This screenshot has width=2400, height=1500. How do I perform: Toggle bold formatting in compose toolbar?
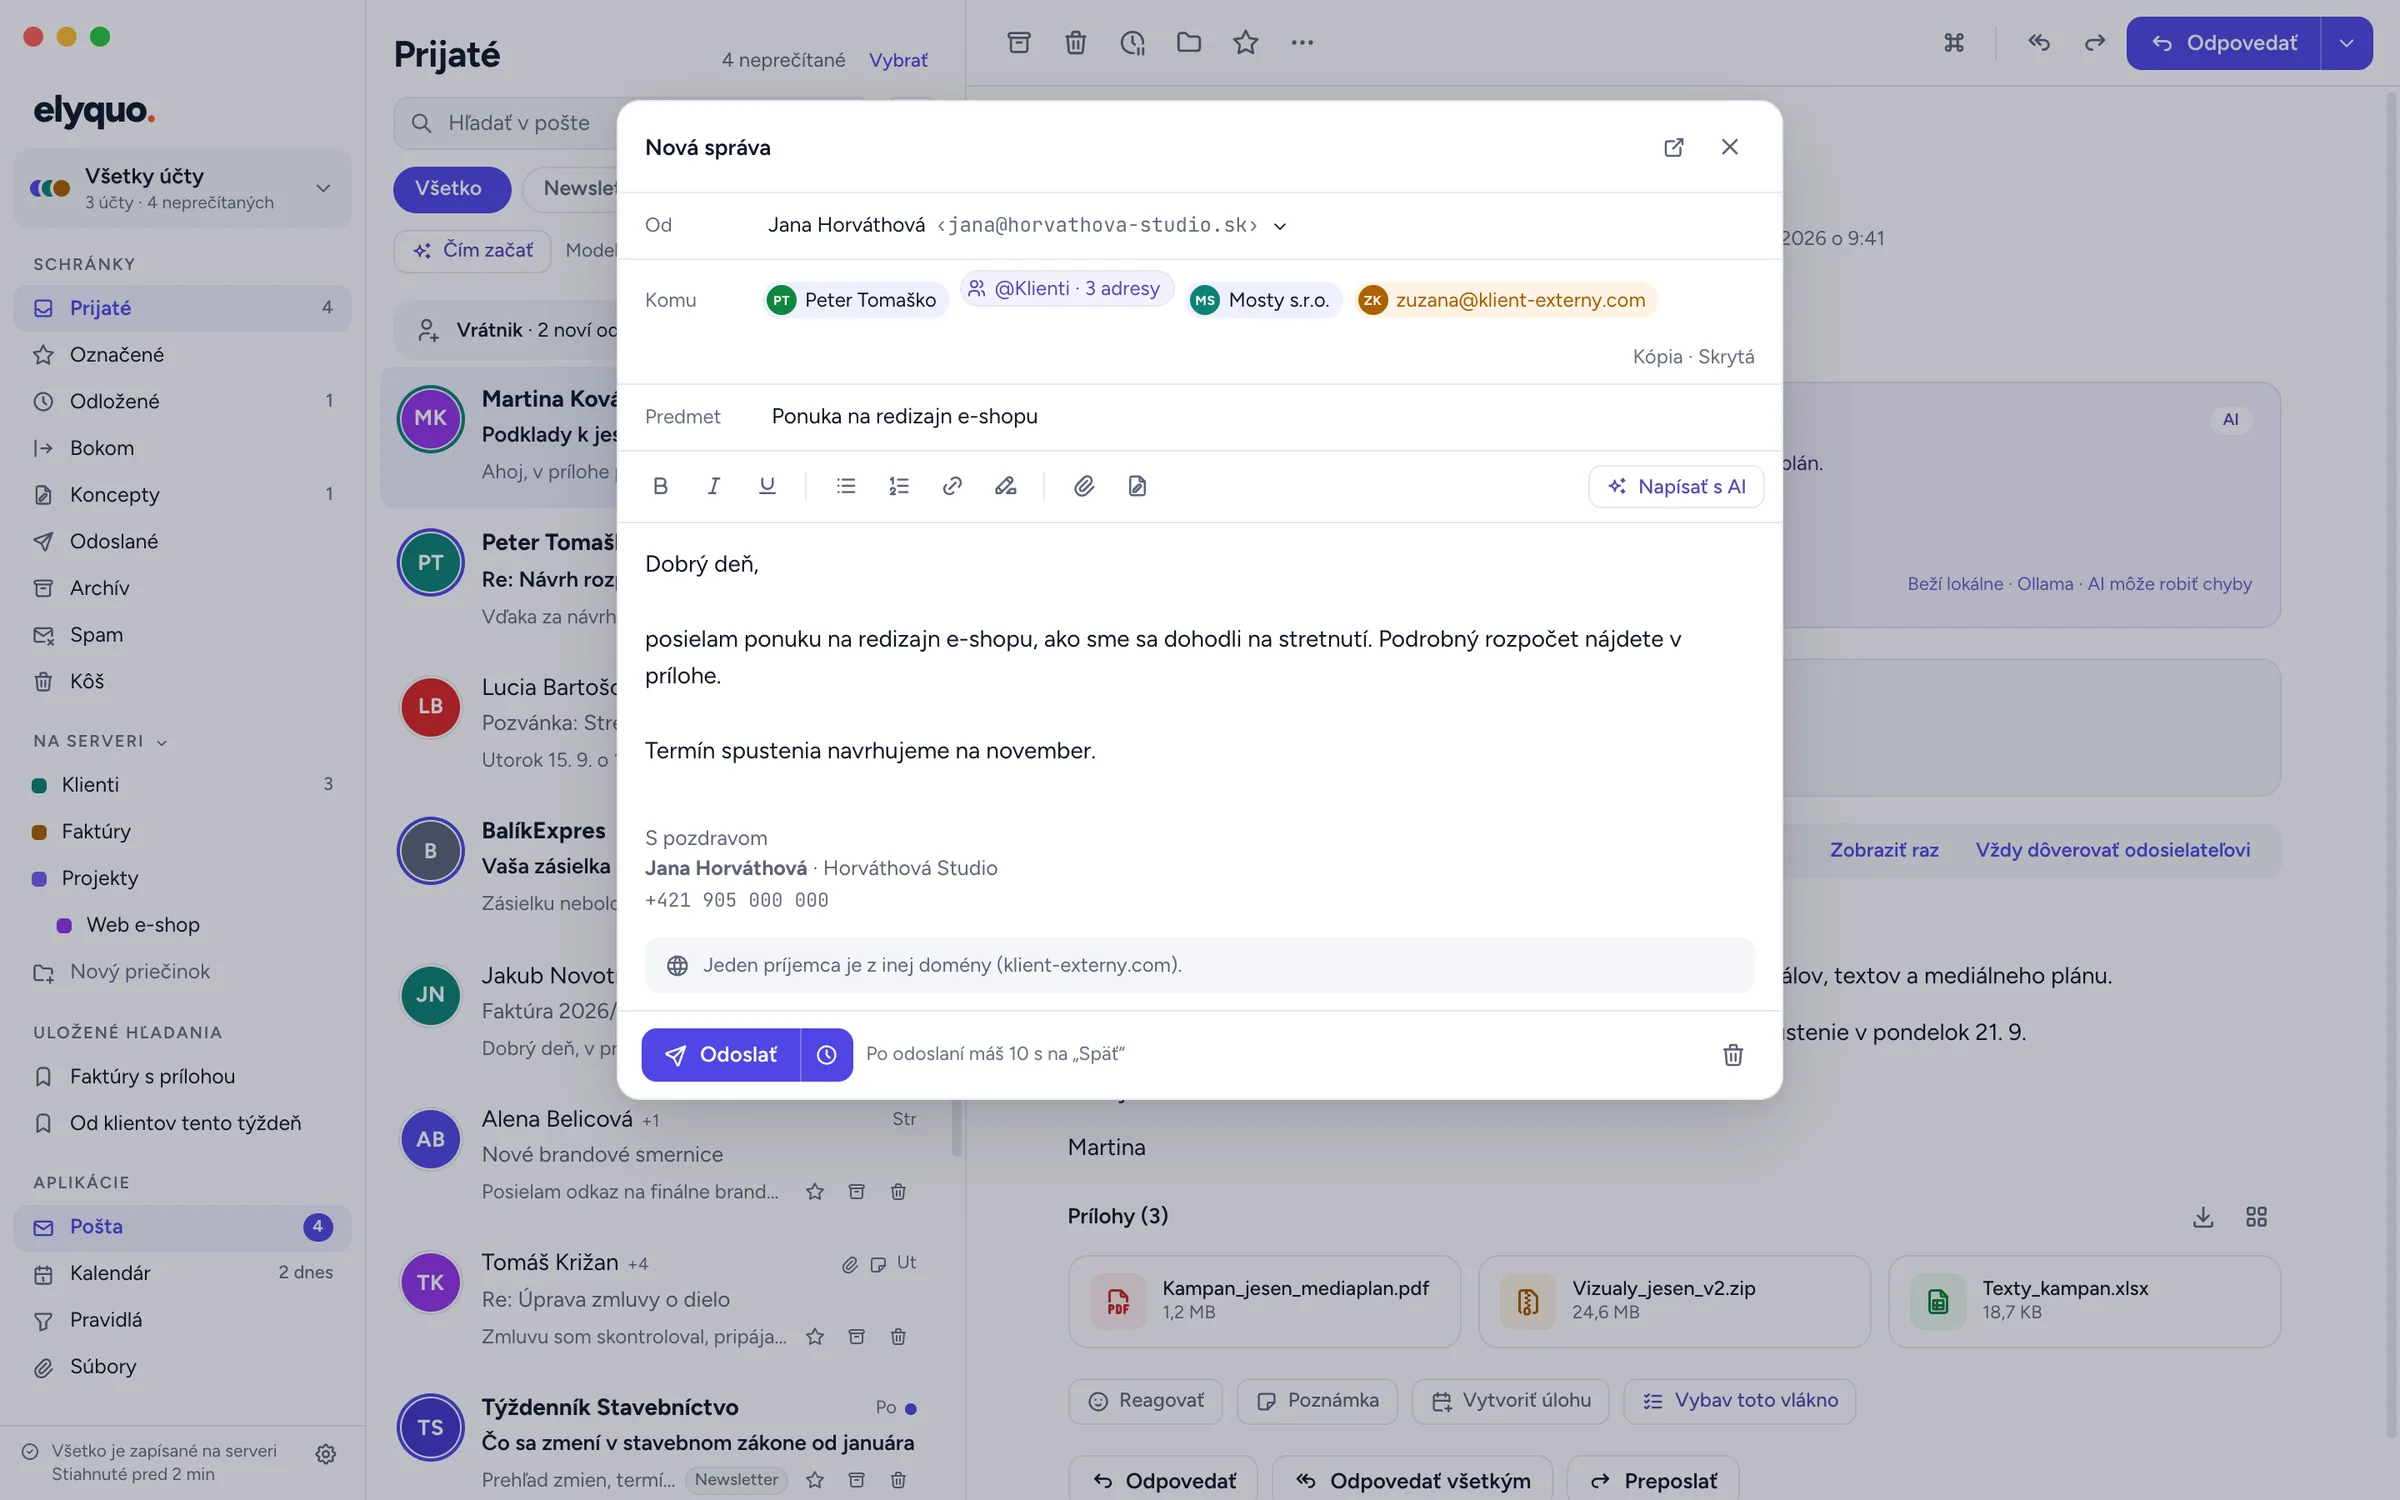coord(660,486)
